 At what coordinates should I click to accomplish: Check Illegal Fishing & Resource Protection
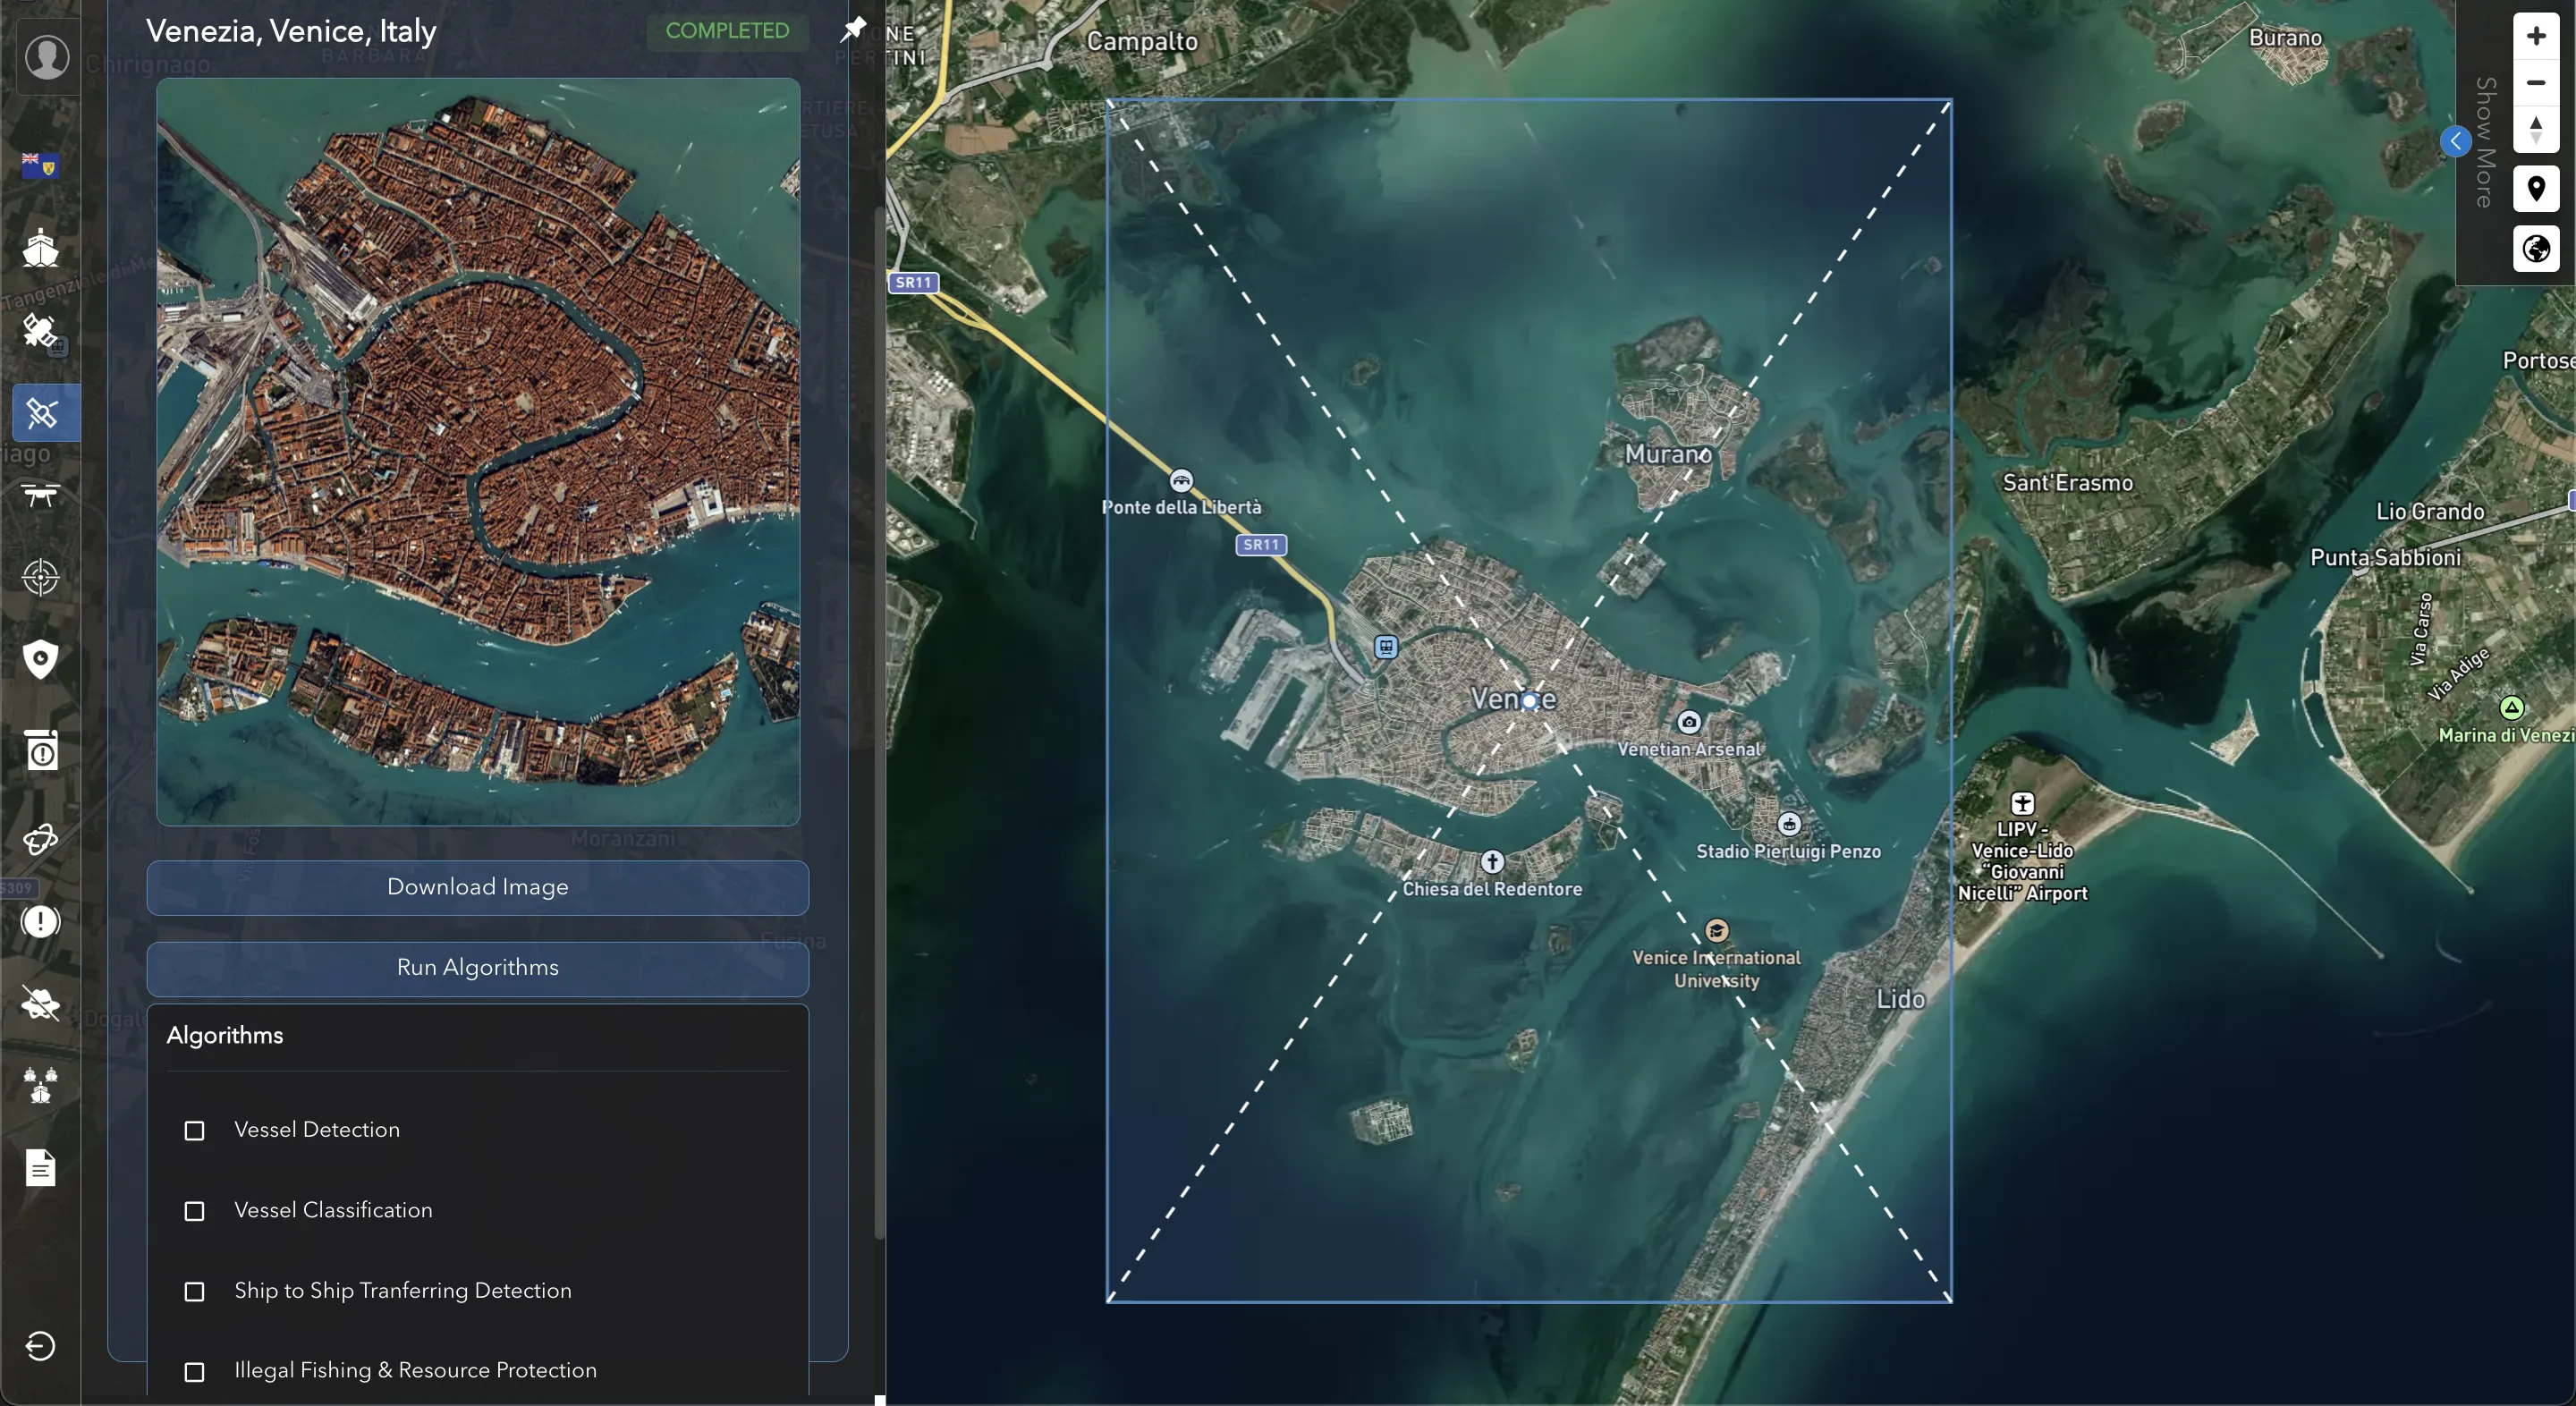(x=195, y=1371)
